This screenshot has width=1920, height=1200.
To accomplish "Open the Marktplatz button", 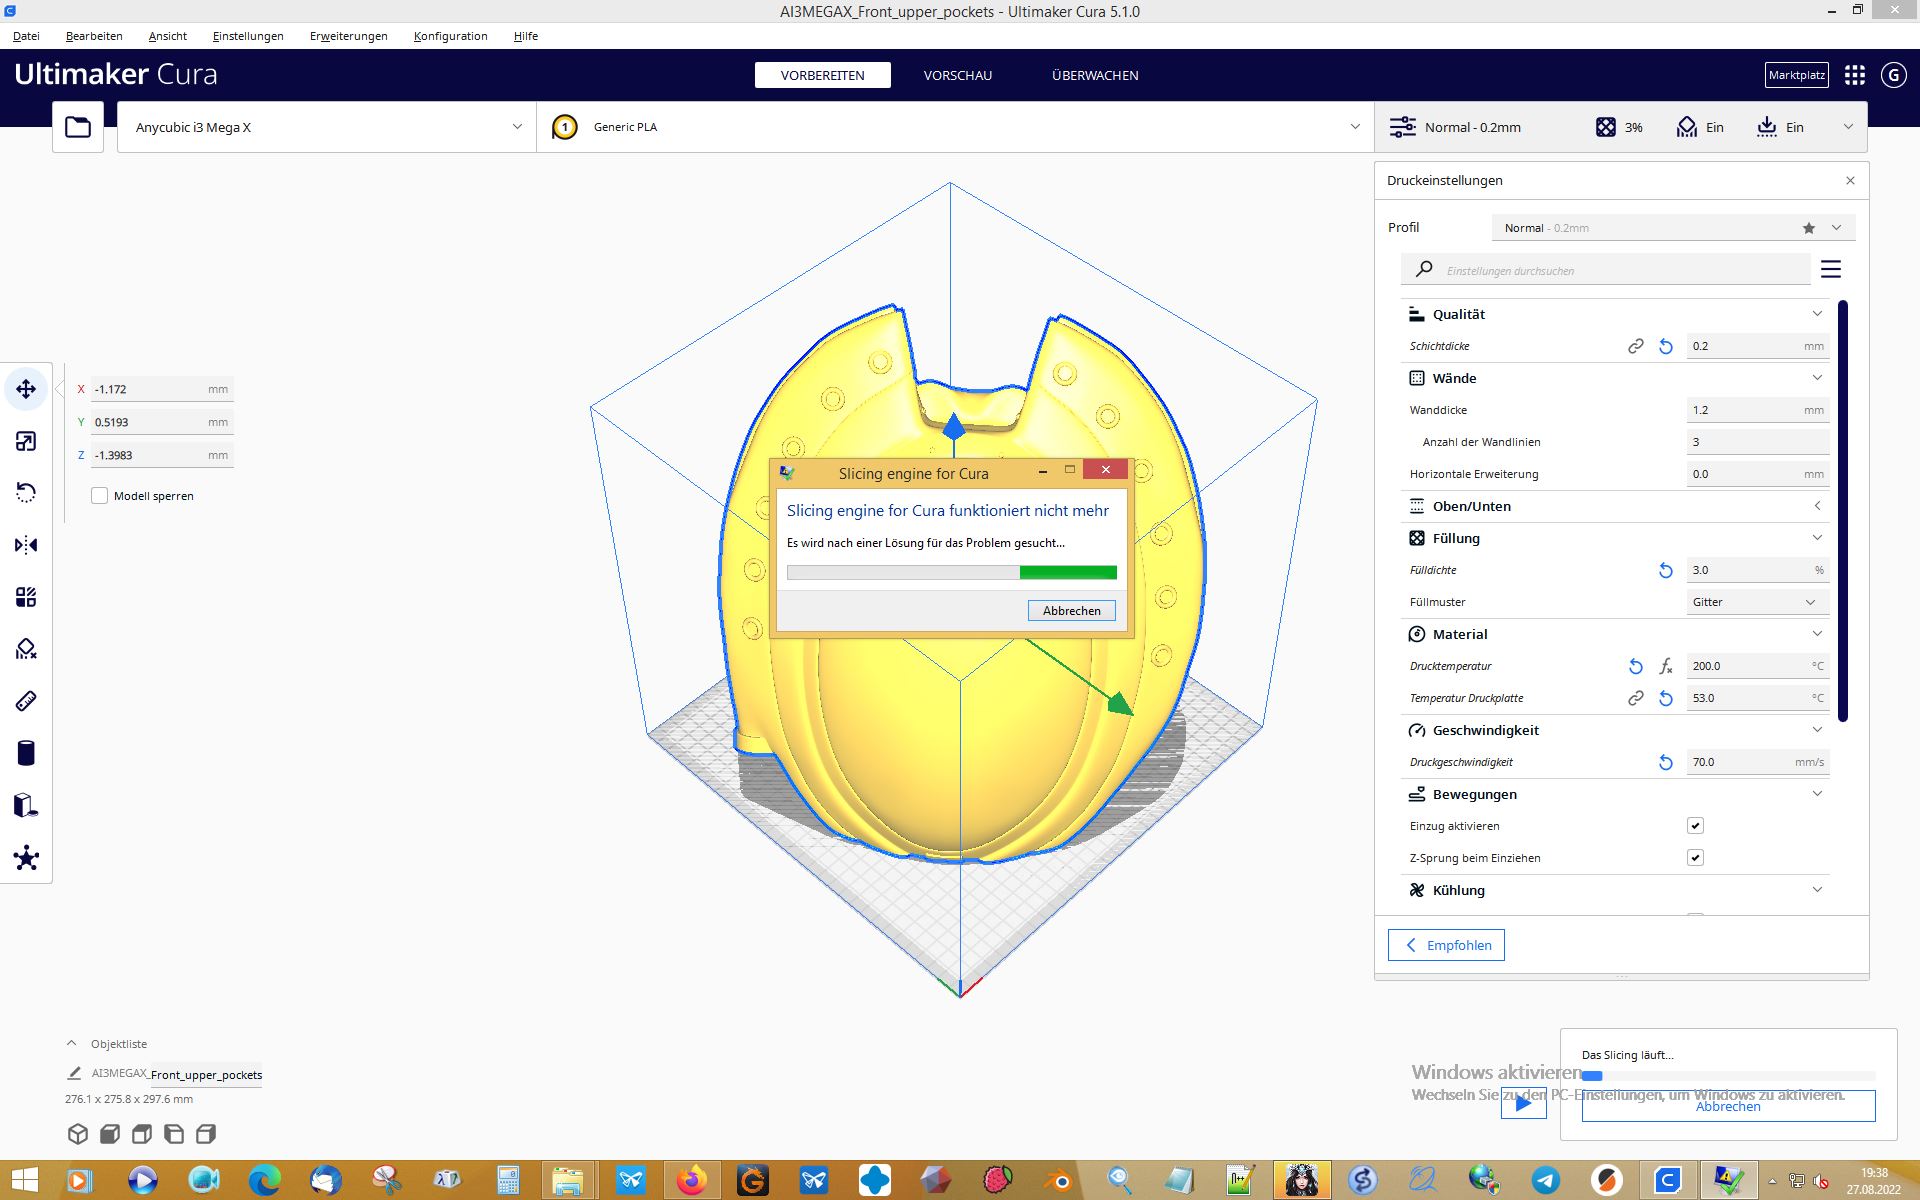I will point(1797,75).
